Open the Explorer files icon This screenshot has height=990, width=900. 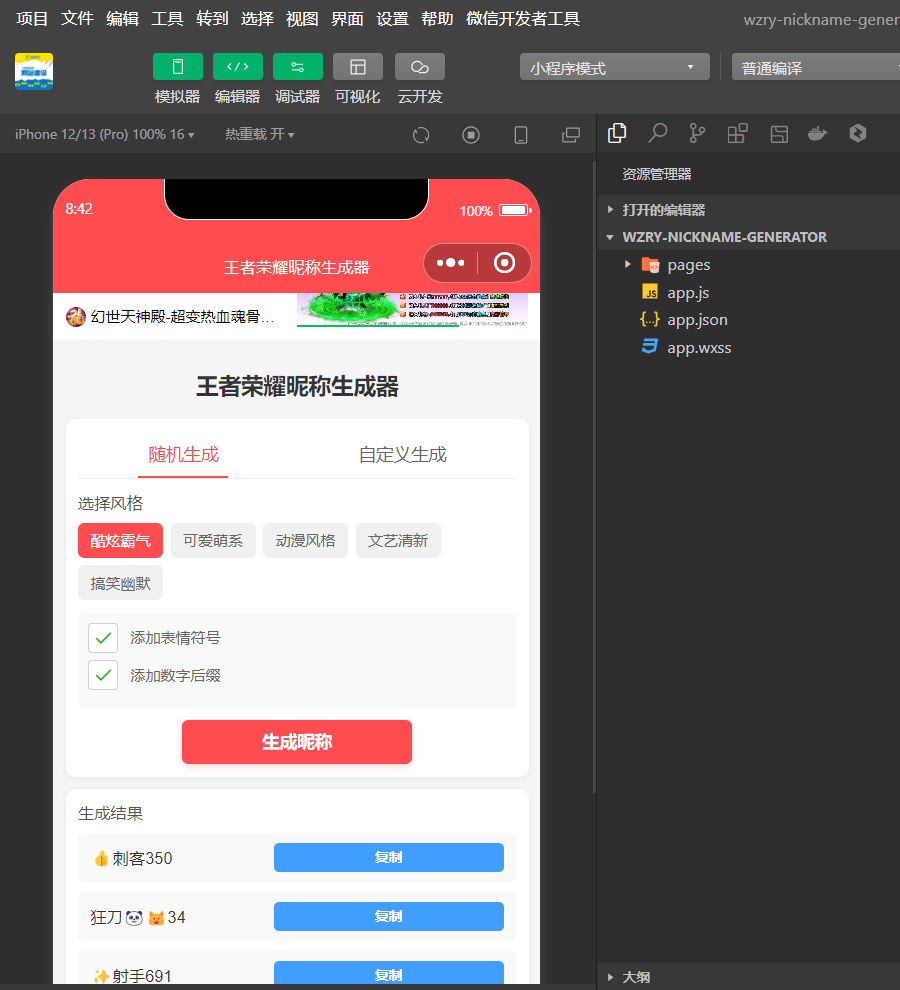point(617,133)
